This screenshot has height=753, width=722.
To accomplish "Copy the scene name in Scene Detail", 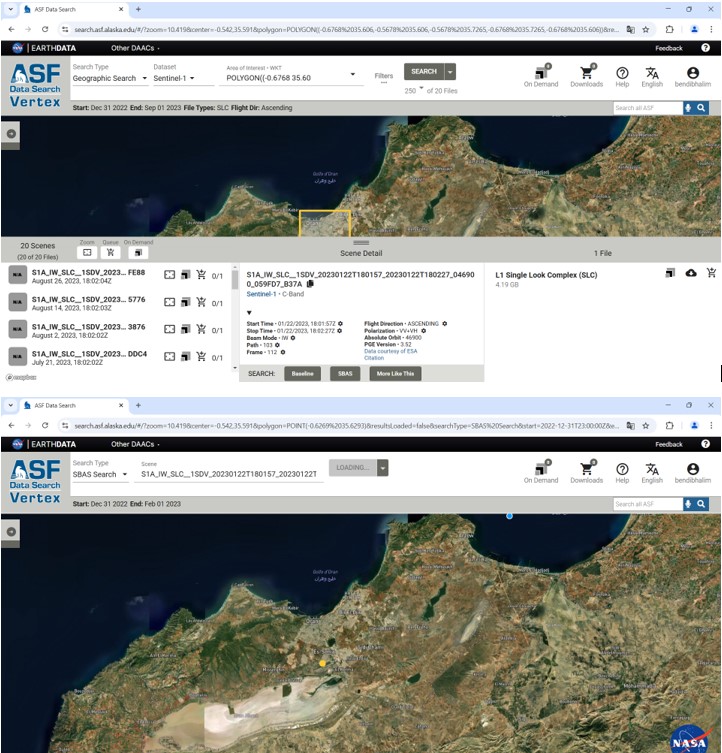I will coord(310,284).
